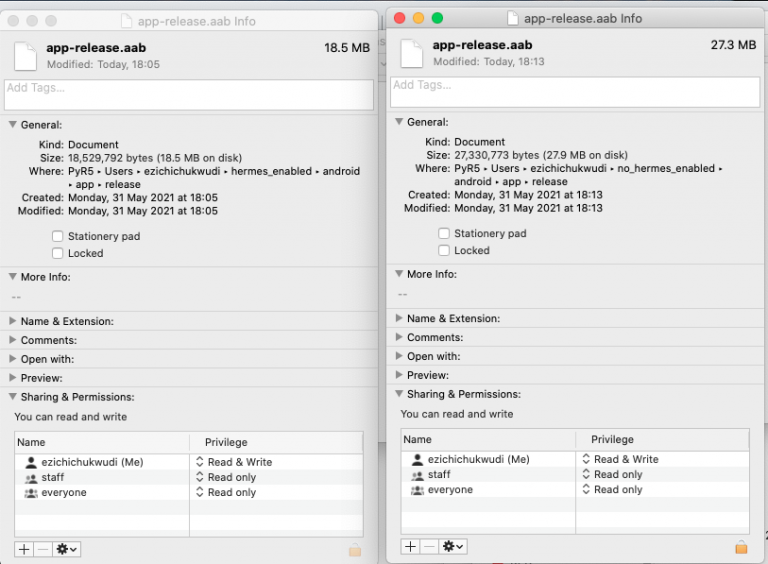This screenshot has width=768, height=564.
Task: Collapse the General section in left window
Action: (x=13, y=125)
